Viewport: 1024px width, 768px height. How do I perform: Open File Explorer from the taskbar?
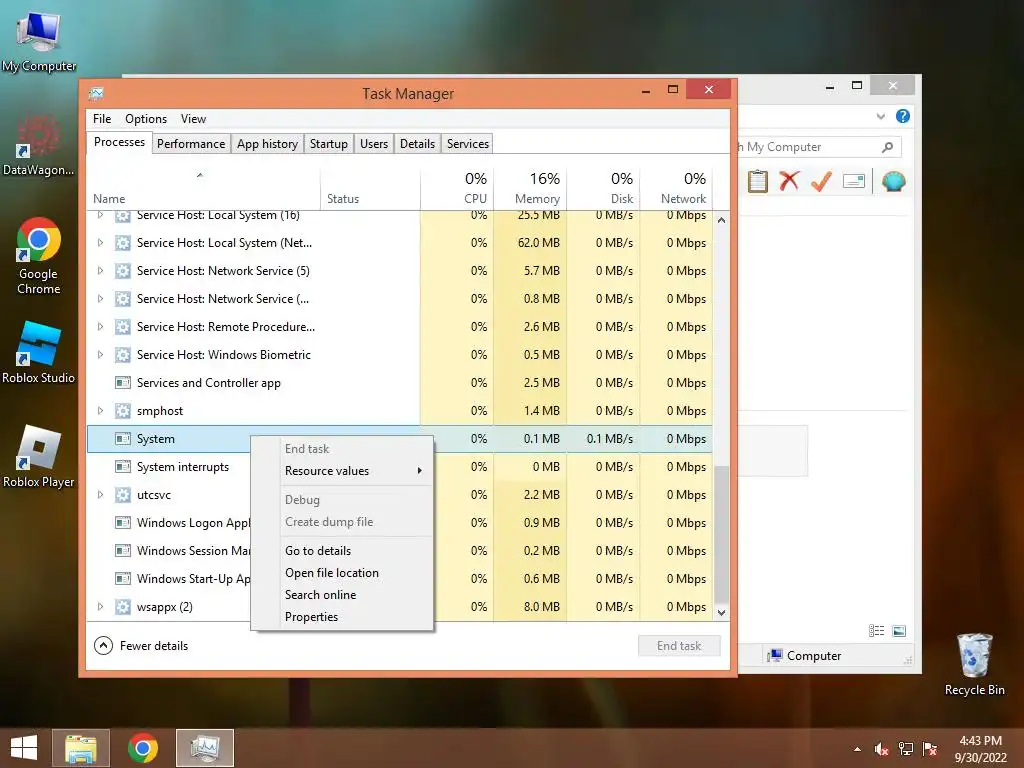[x=81, y=748]
